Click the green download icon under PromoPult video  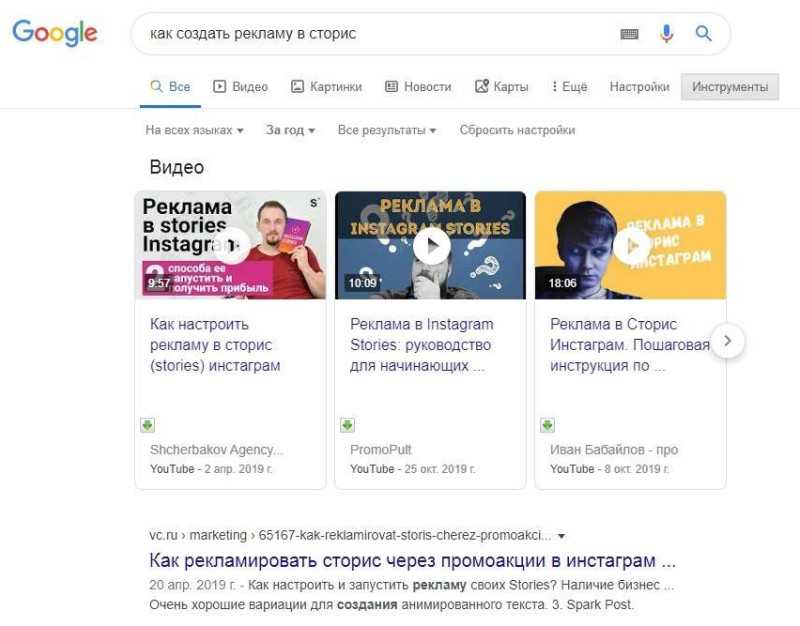click(347, 424)
